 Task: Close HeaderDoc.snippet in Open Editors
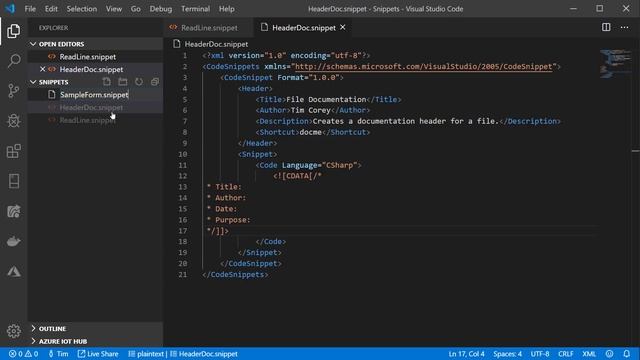pos(42,69)
